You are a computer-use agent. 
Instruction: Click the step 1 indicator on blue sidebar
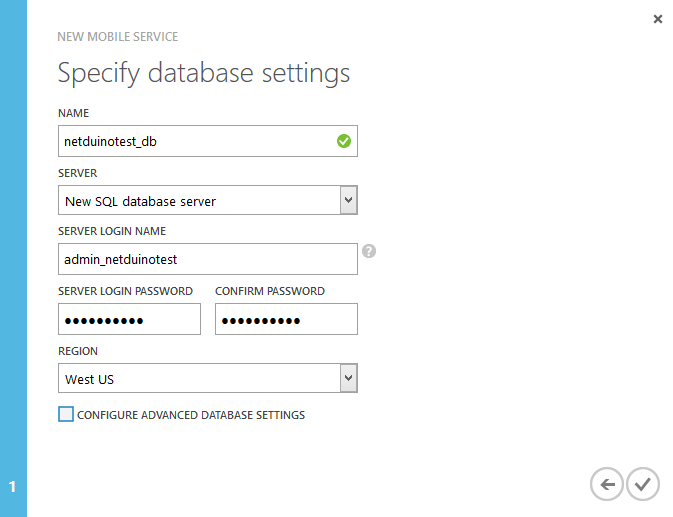coord(13,487)
